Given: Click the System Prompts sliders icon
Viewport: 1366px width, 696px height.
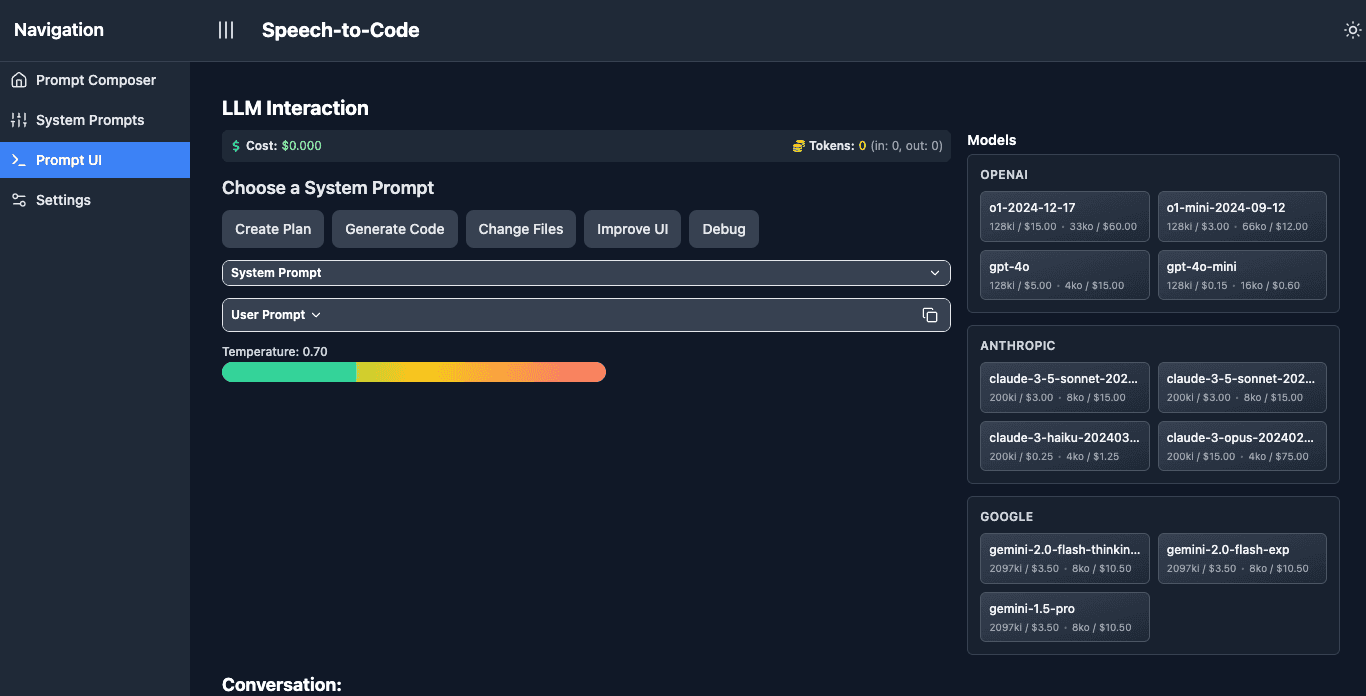Looking at the screenshot, I should [x=19, y=120].
